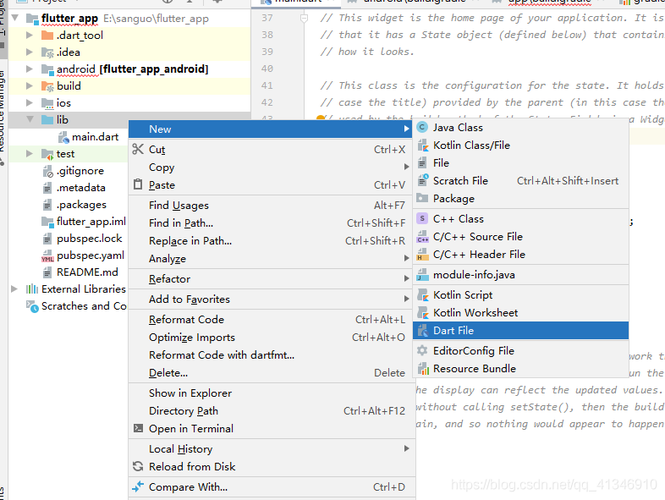Choose Show in Explorer

(x=271, y=393)
